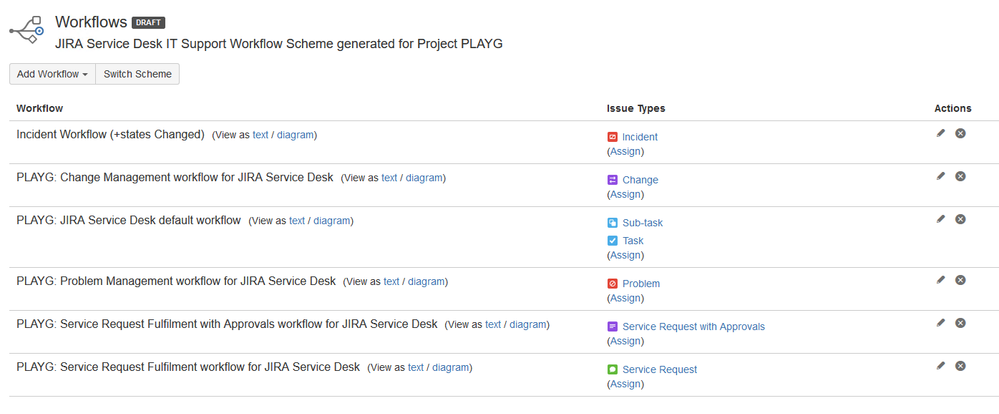The height and width of the screenshot is (414, 999).
Task: Open the Problem issue type link
Action: click(642, 283)
